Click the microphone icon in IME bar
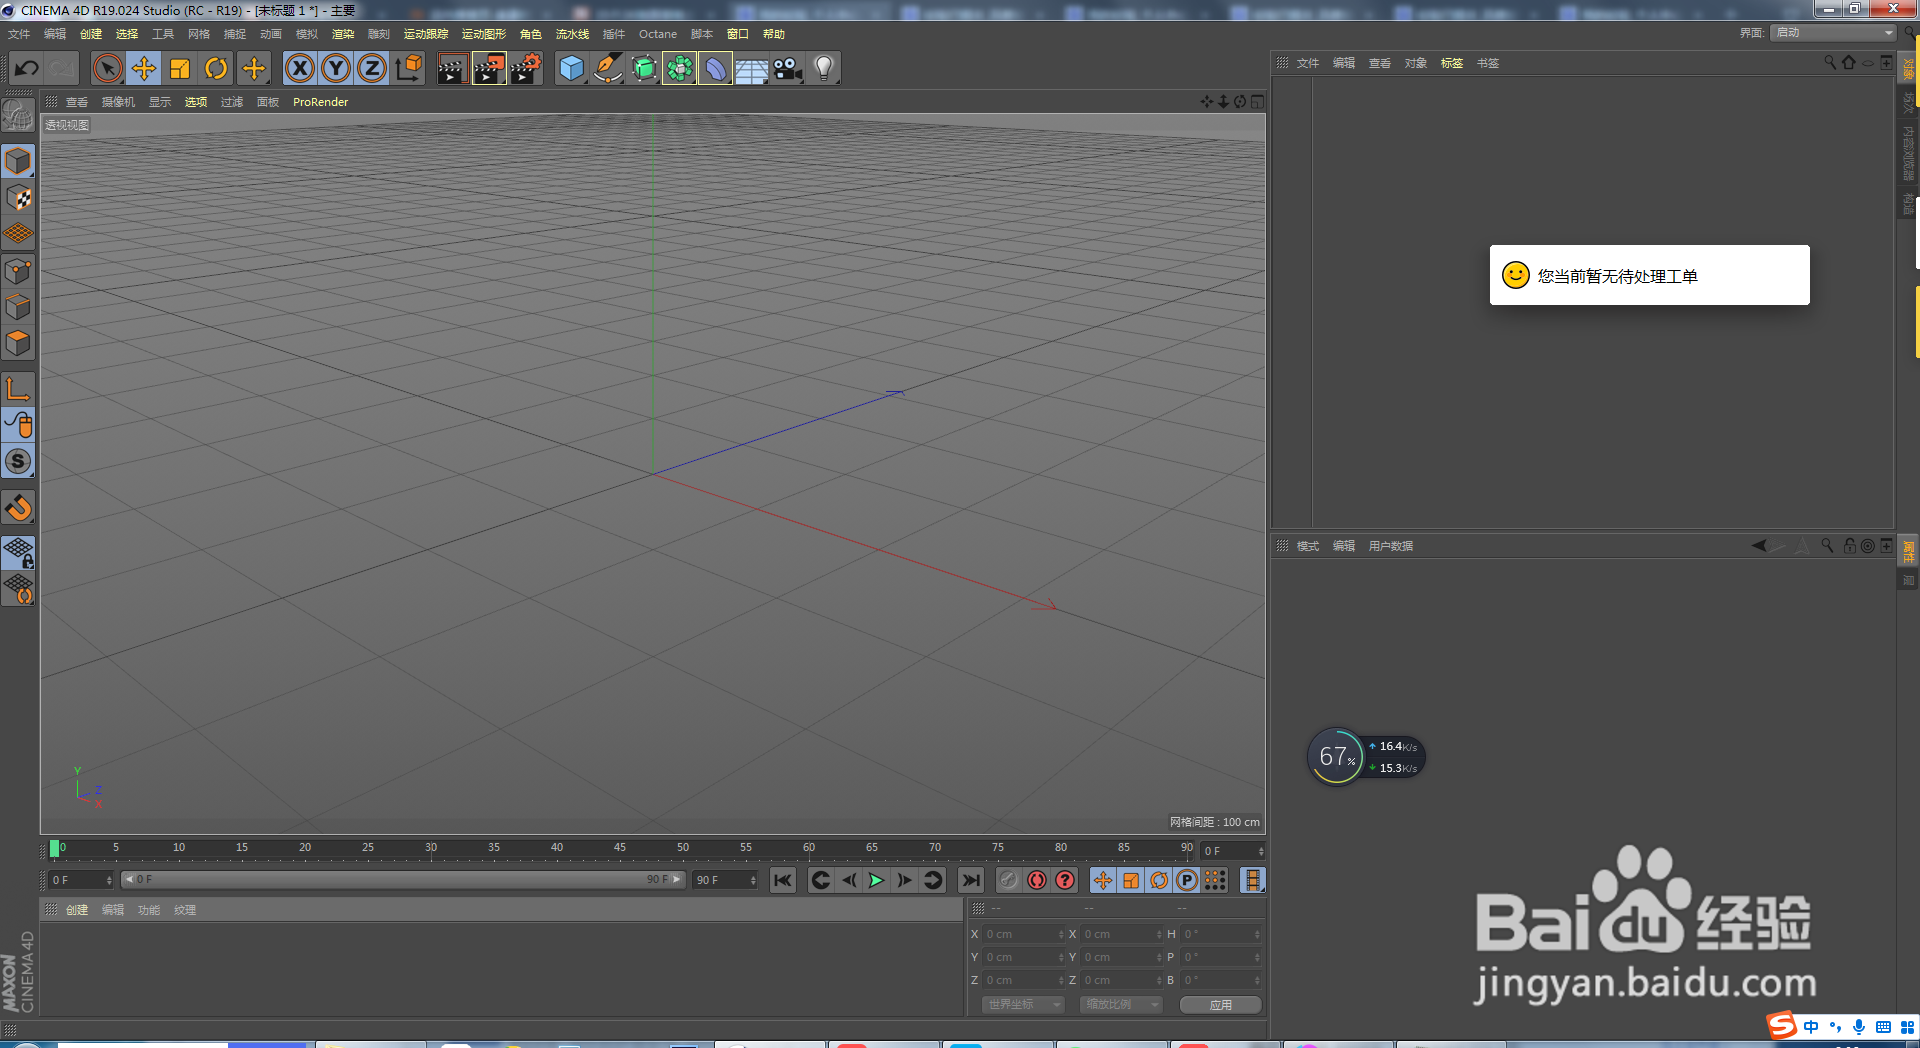1920x1048 pixels. pyautogui.click(x=1859, y=1027)
